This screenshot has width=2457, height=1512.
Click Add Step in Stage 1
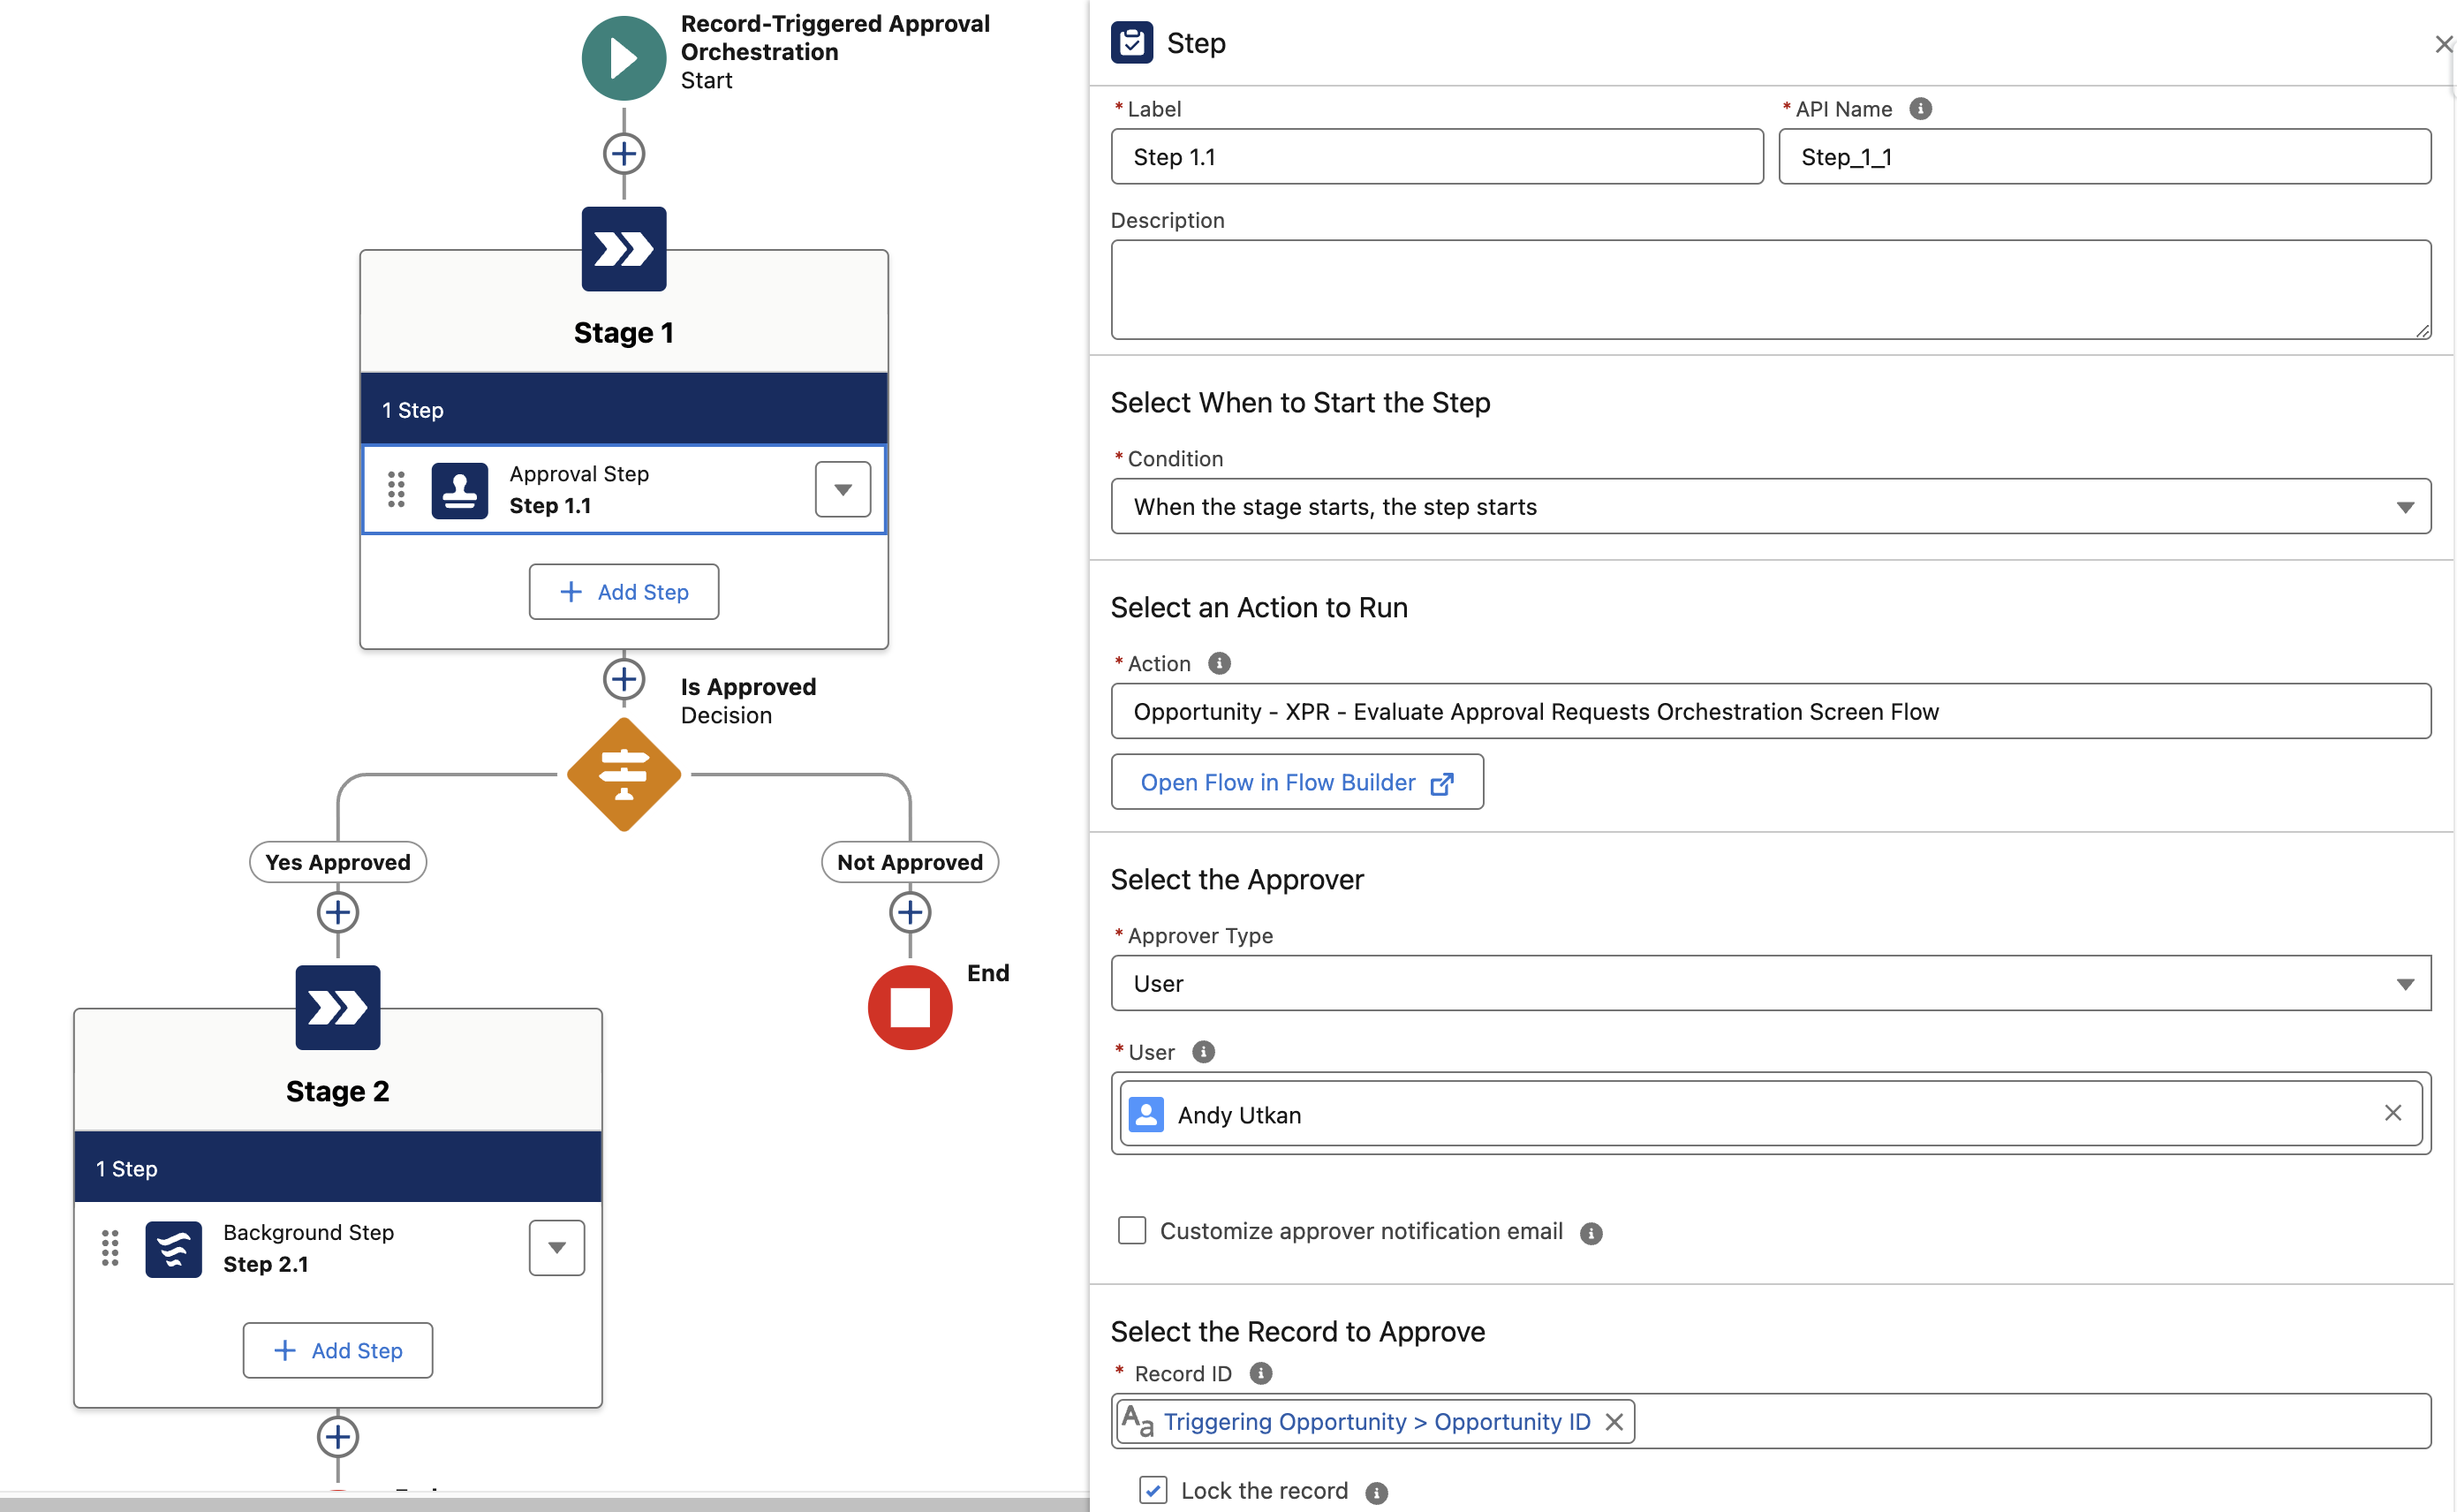click(x=623, y=592)
